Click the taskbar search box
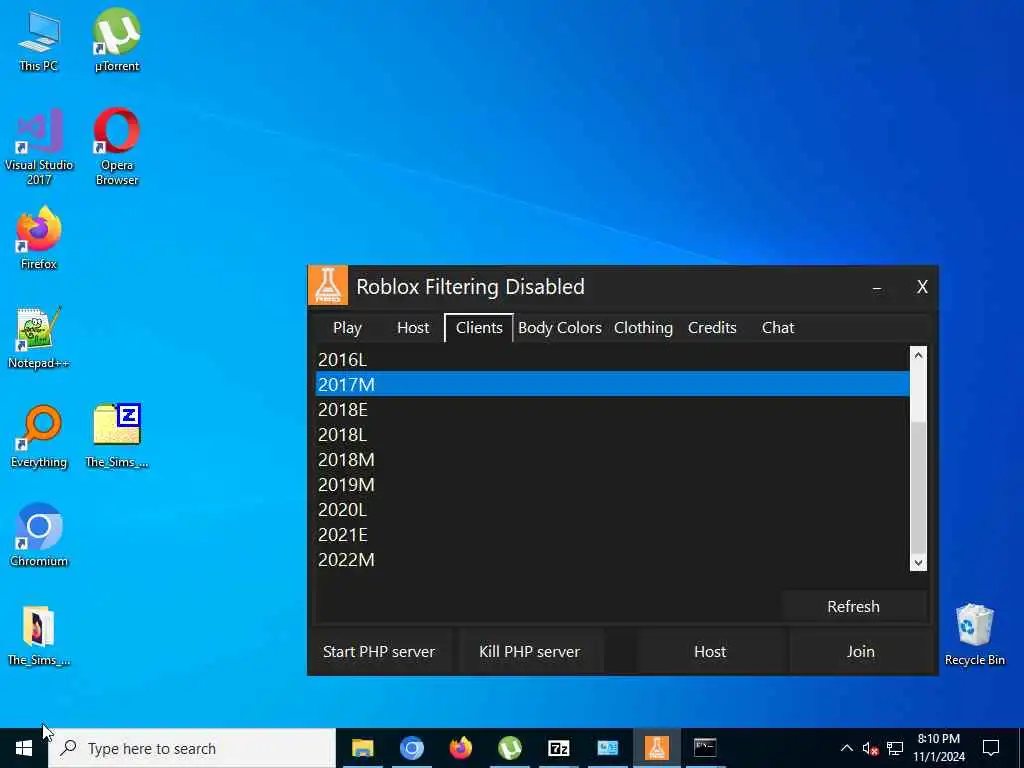The height and width of the screenshot is (768, 1024). 192,748
